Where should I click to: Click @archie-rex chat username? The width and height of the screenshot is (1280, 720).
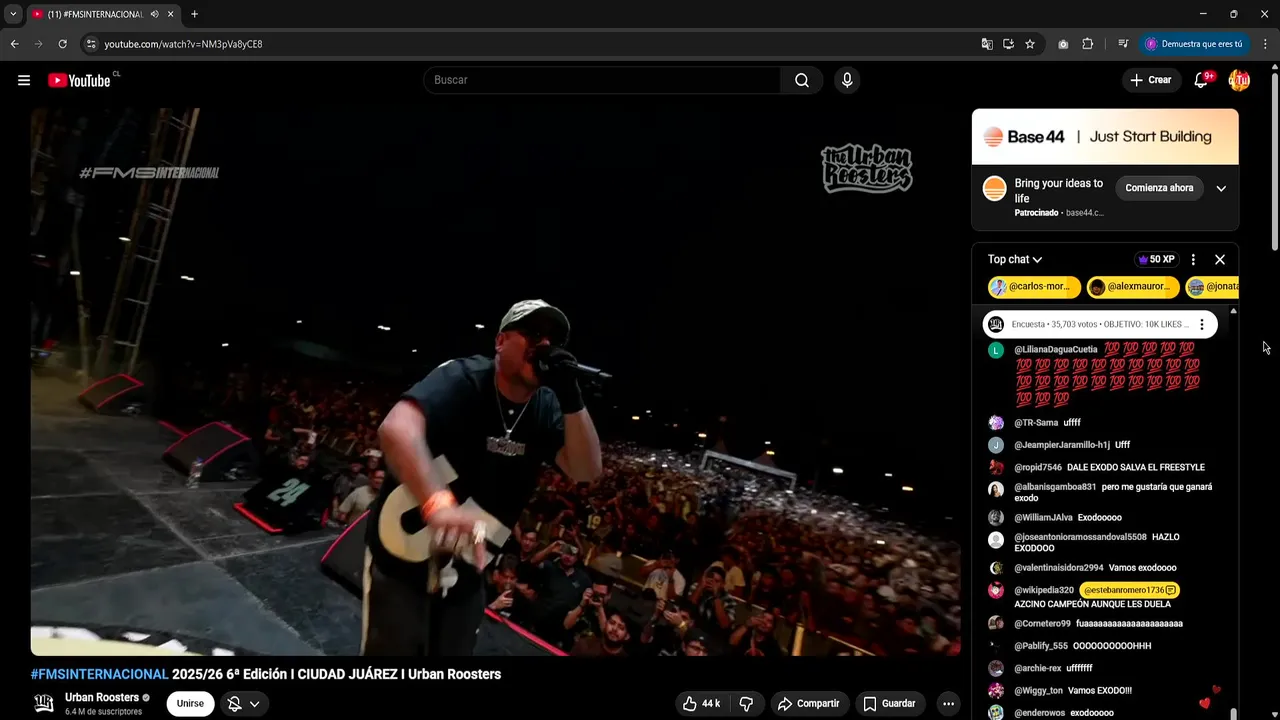(x=1037, y=669)
